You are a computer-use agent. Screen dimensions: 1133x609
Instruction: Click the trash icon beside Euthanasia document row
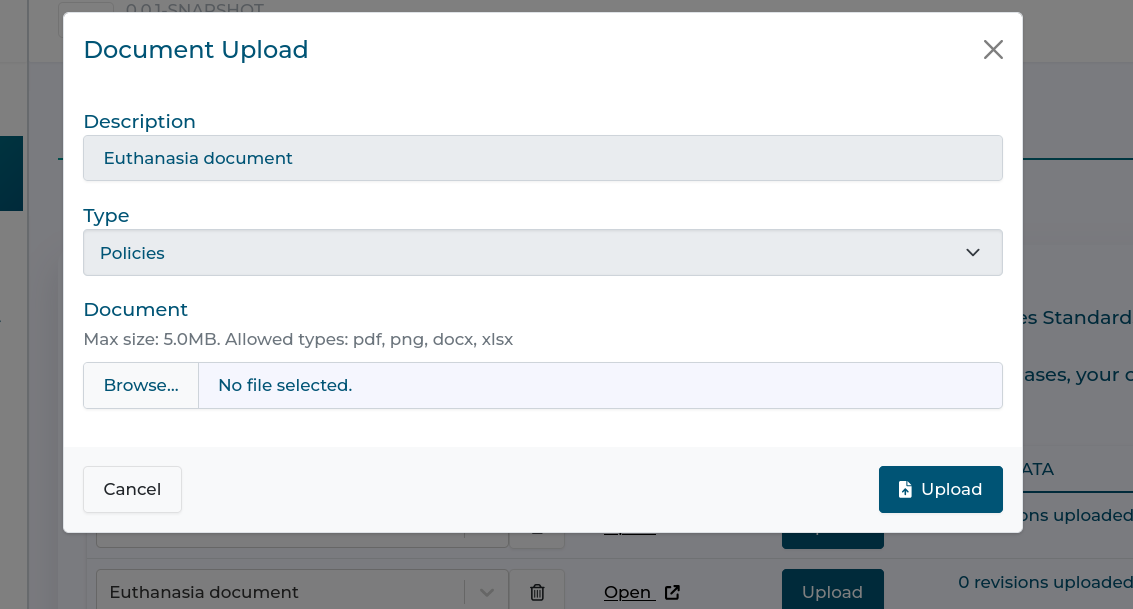(536, 592)
